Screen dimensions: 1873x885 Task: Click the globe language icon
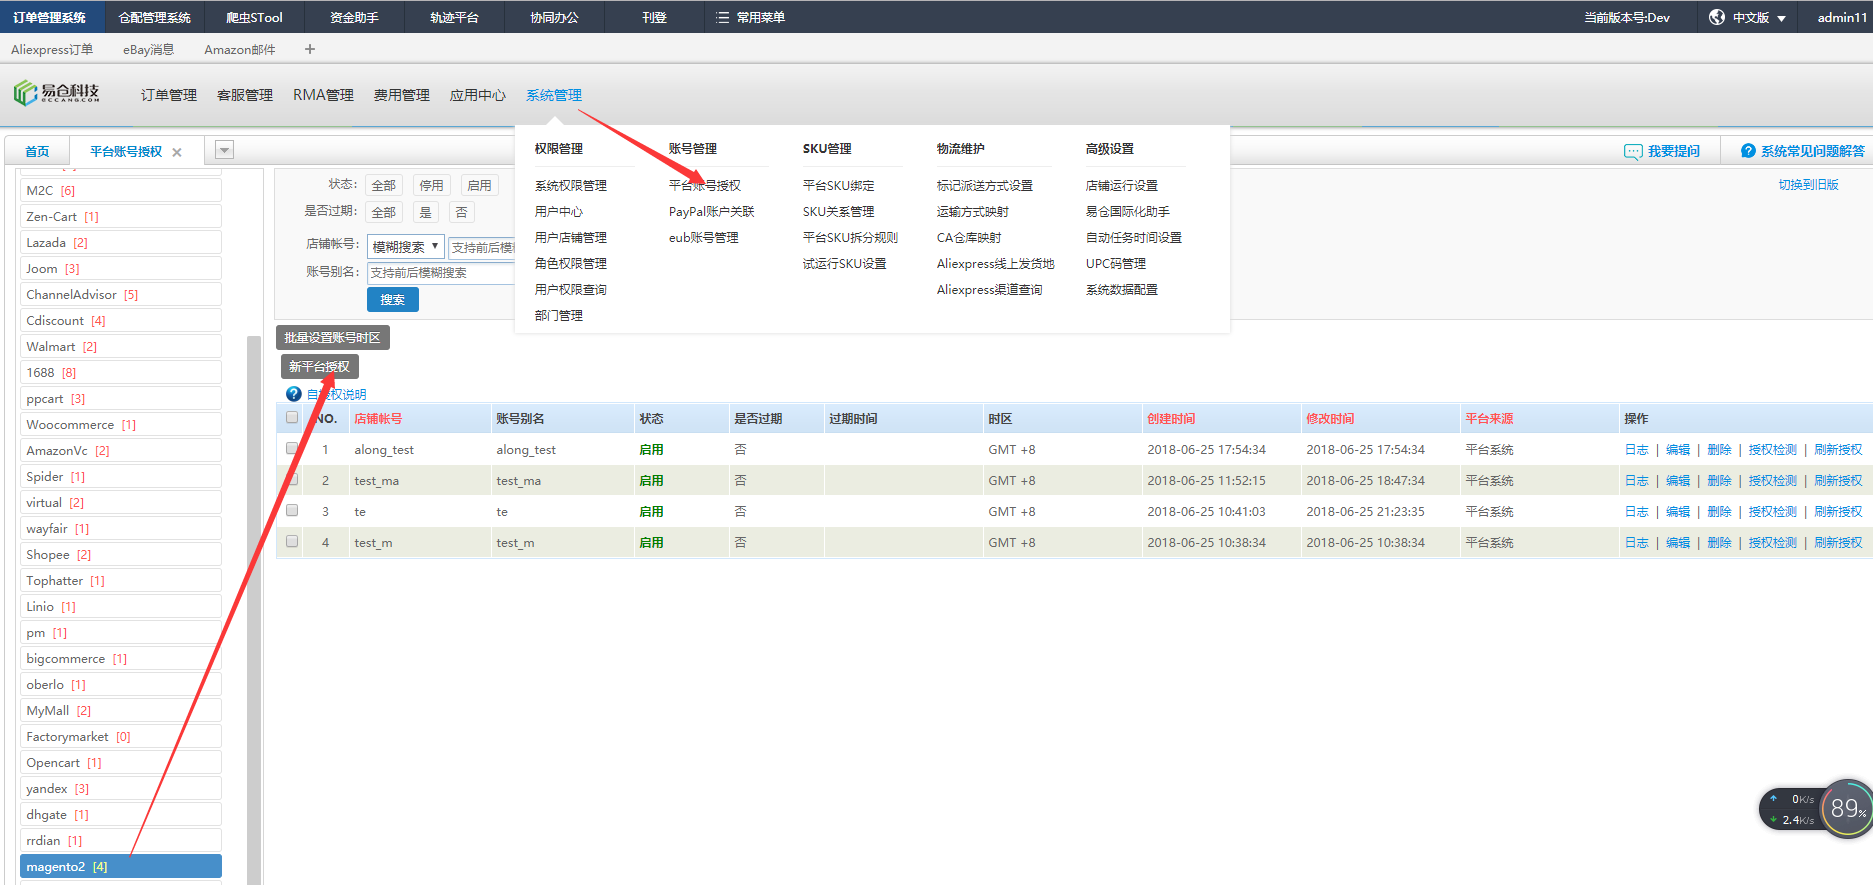pos(1717,17)
